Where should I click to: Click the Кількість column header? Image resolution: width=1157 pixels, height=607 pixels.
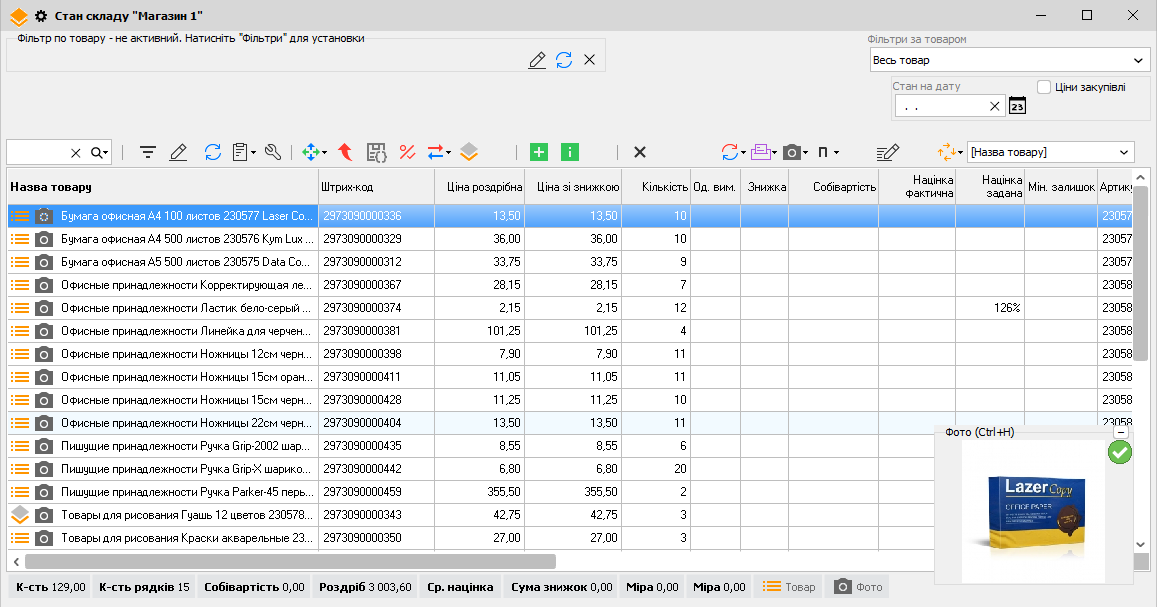coord(664,187)
